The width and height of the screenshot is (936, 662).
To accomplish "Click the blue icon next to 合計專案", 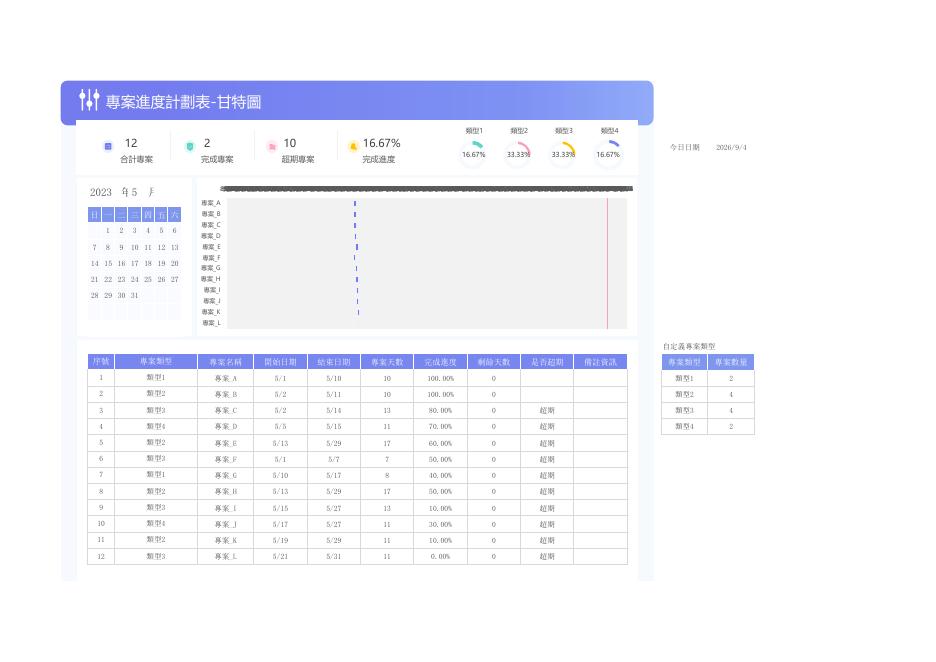I will (x=108, y=146).
